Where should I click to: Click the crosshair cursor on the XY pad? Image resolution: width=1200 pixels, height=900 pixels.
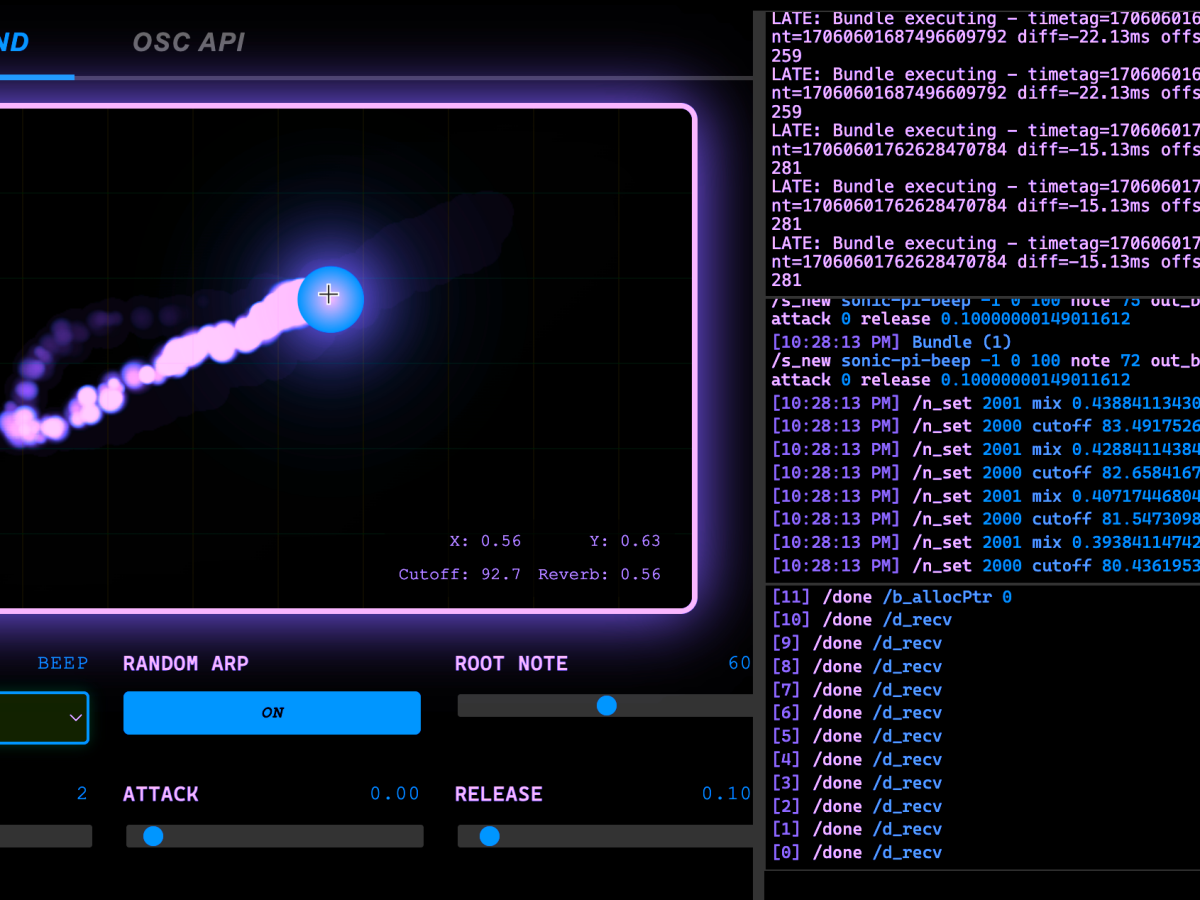[329, 294]
